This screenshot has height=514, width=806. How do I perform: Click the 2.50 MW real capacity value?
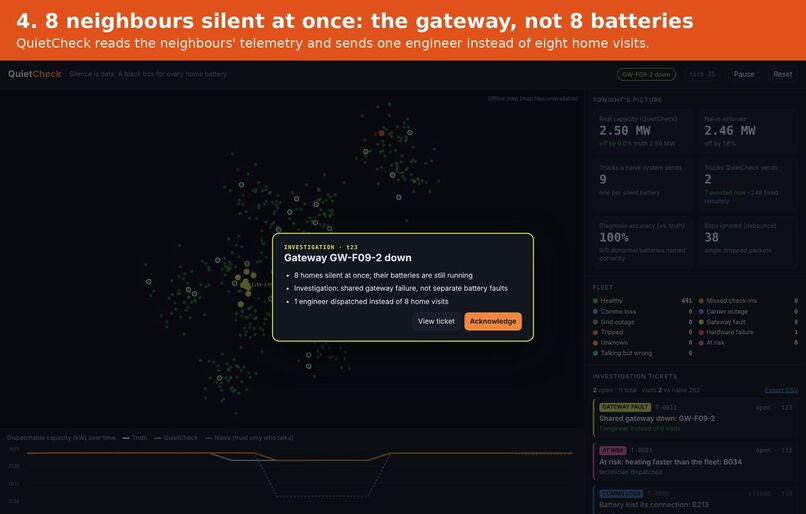tap(625, 131)
